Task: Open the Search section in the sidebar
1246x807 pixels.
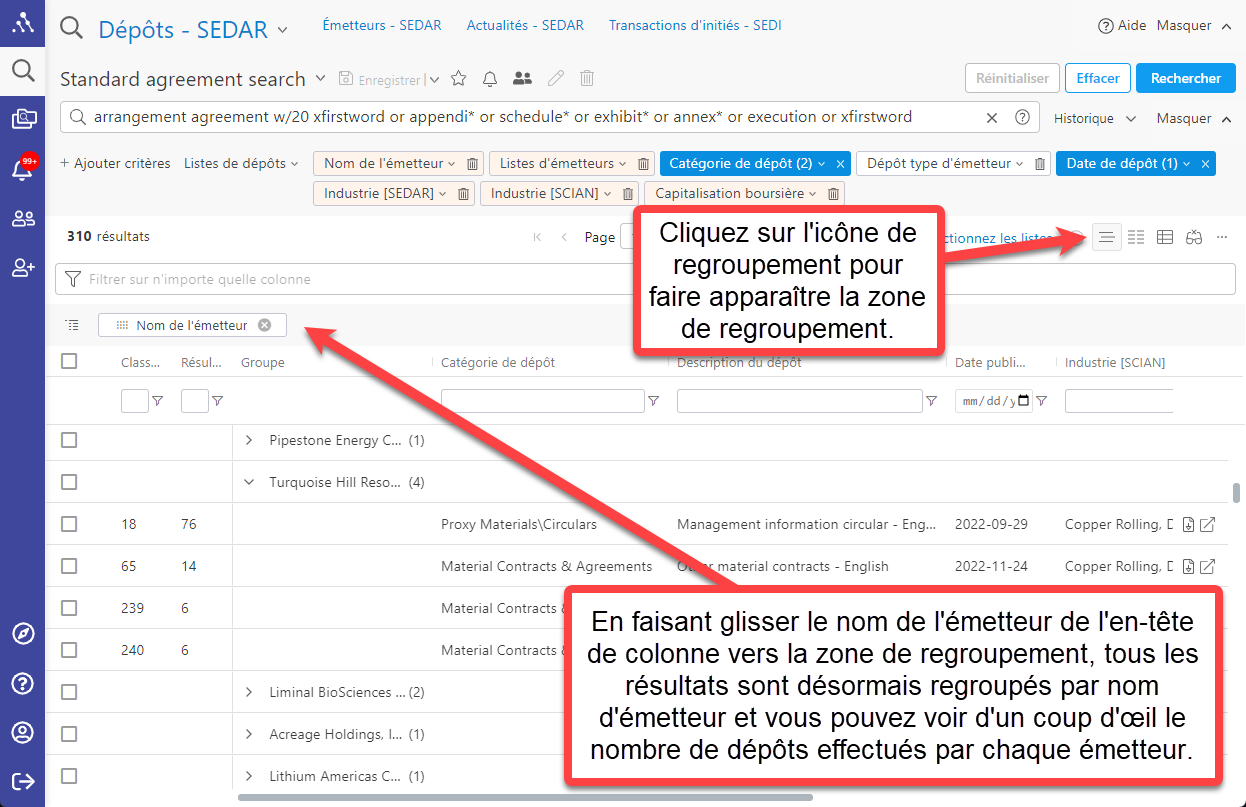Action: (22, 70)
